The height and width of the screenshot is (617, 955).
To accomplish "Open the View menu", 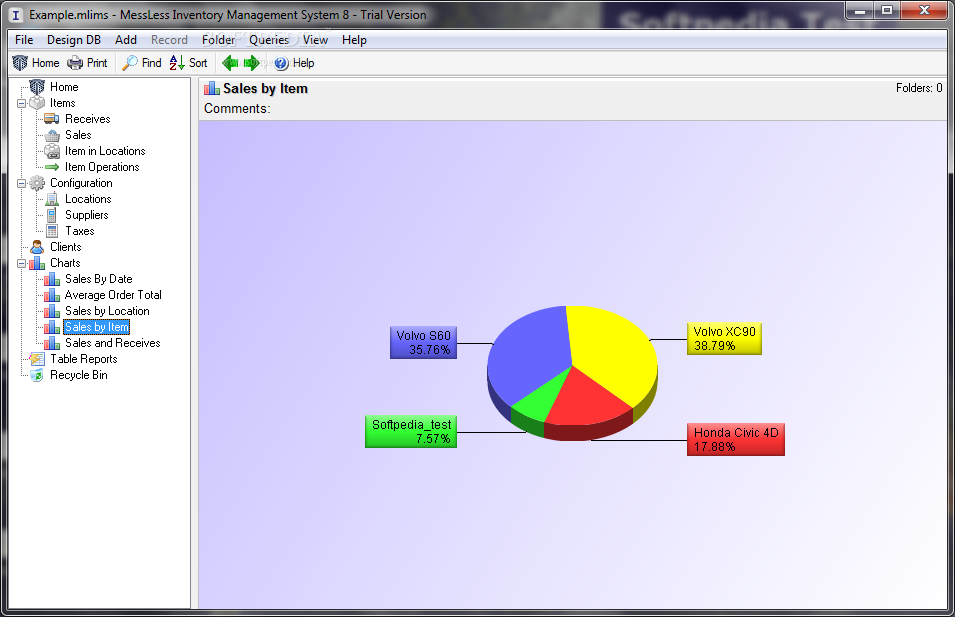I will pyautogui.click(x=315, y=40).
